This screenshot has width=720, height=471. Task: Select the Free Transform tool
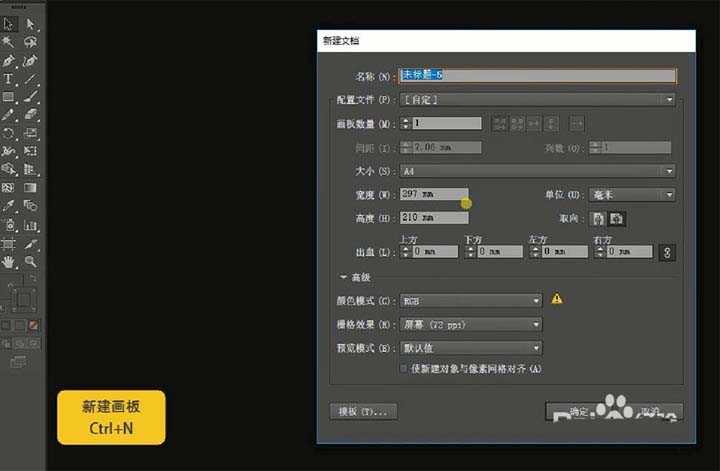point(30,151)
